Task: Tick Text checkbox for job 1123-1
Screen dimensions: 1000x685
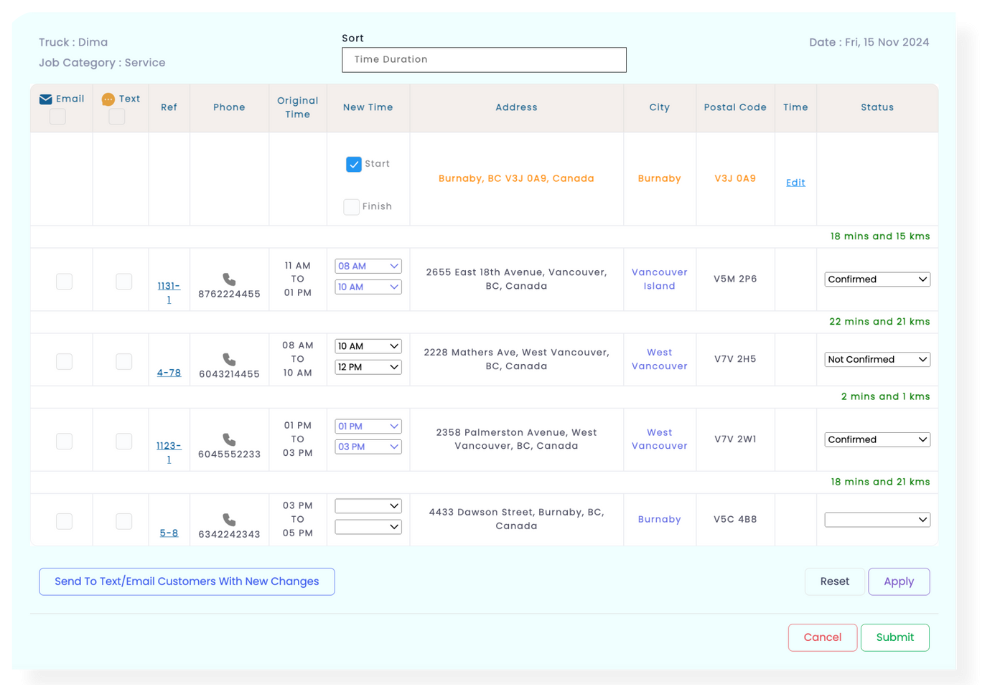Action: pos(124,441)
